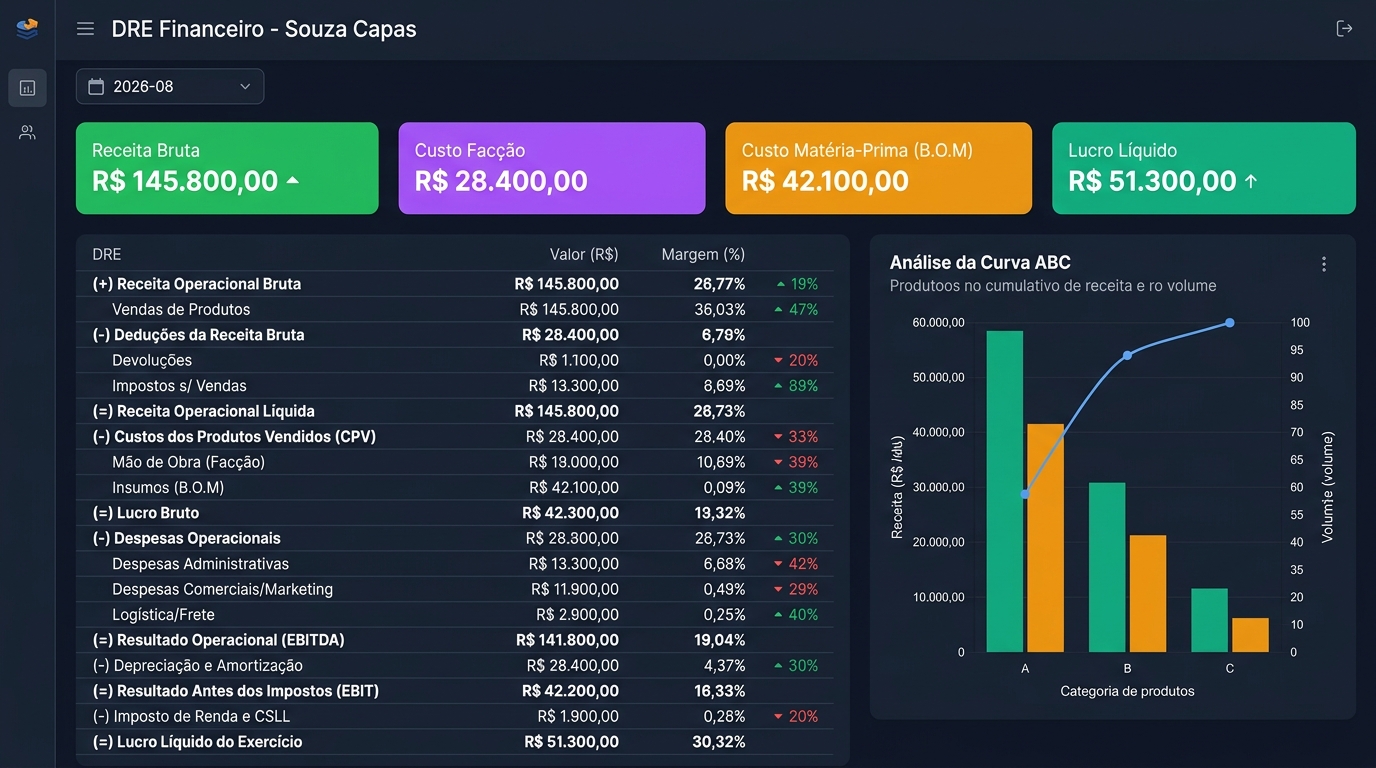Click the green bar for category B
Viewport: 1376px width, 768px height.
[x=1107, y=567]
